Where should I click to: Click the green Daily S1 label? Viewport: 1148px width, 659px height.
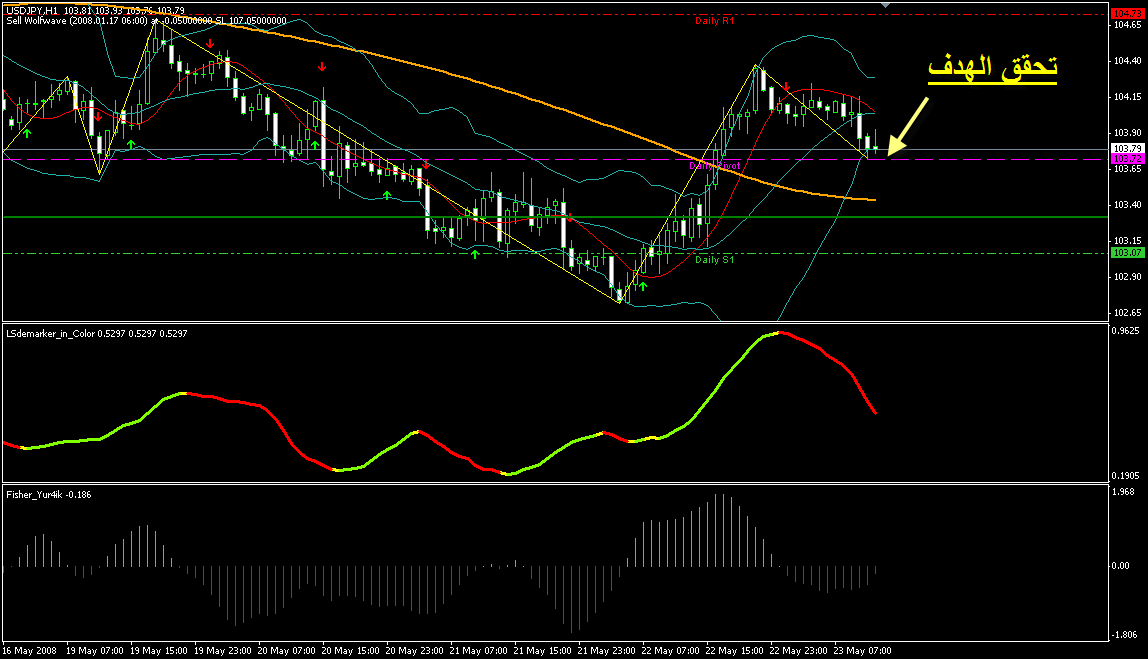click(714, 260)
